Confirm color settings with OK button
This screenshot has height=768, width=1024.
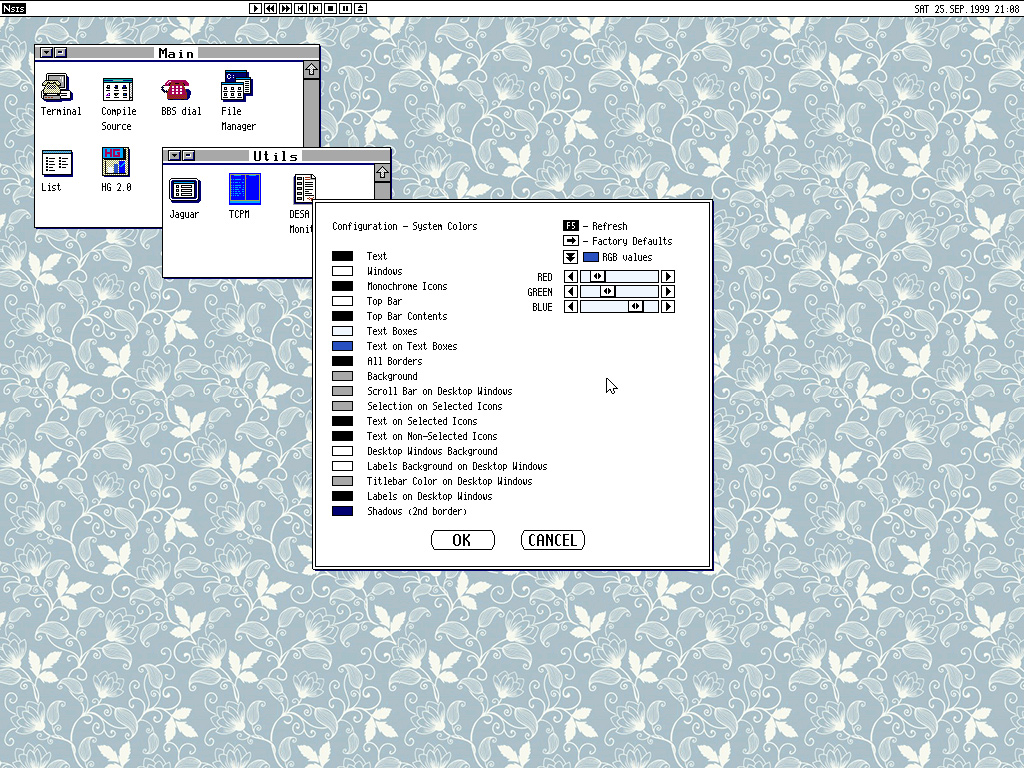pos(462,540)
